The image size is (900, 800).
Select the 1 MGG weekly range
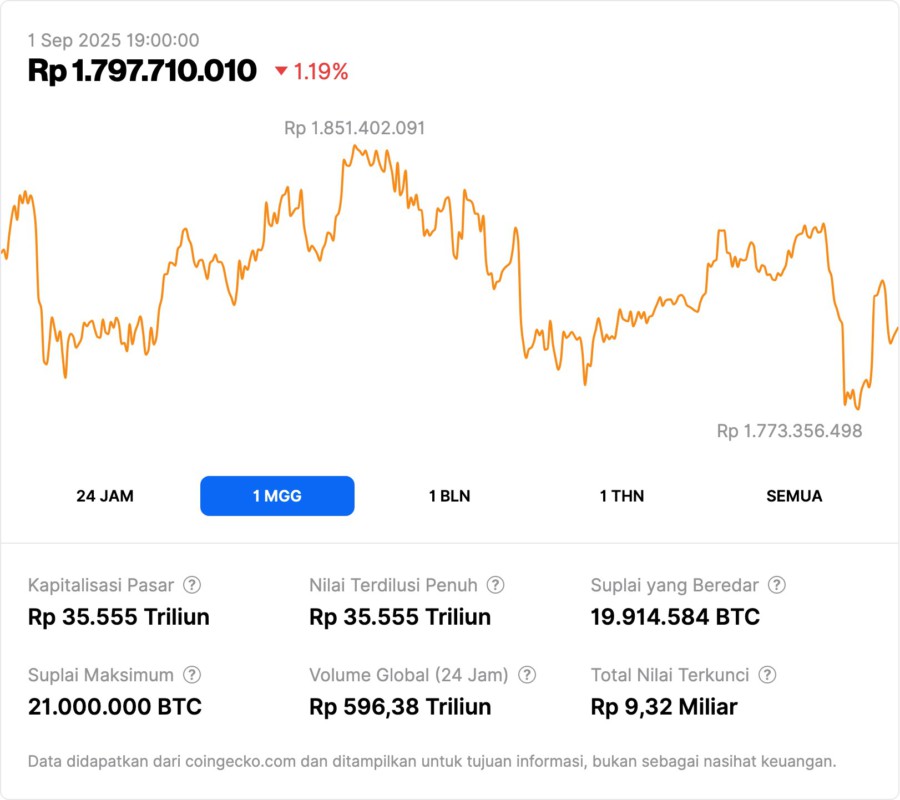277,496
